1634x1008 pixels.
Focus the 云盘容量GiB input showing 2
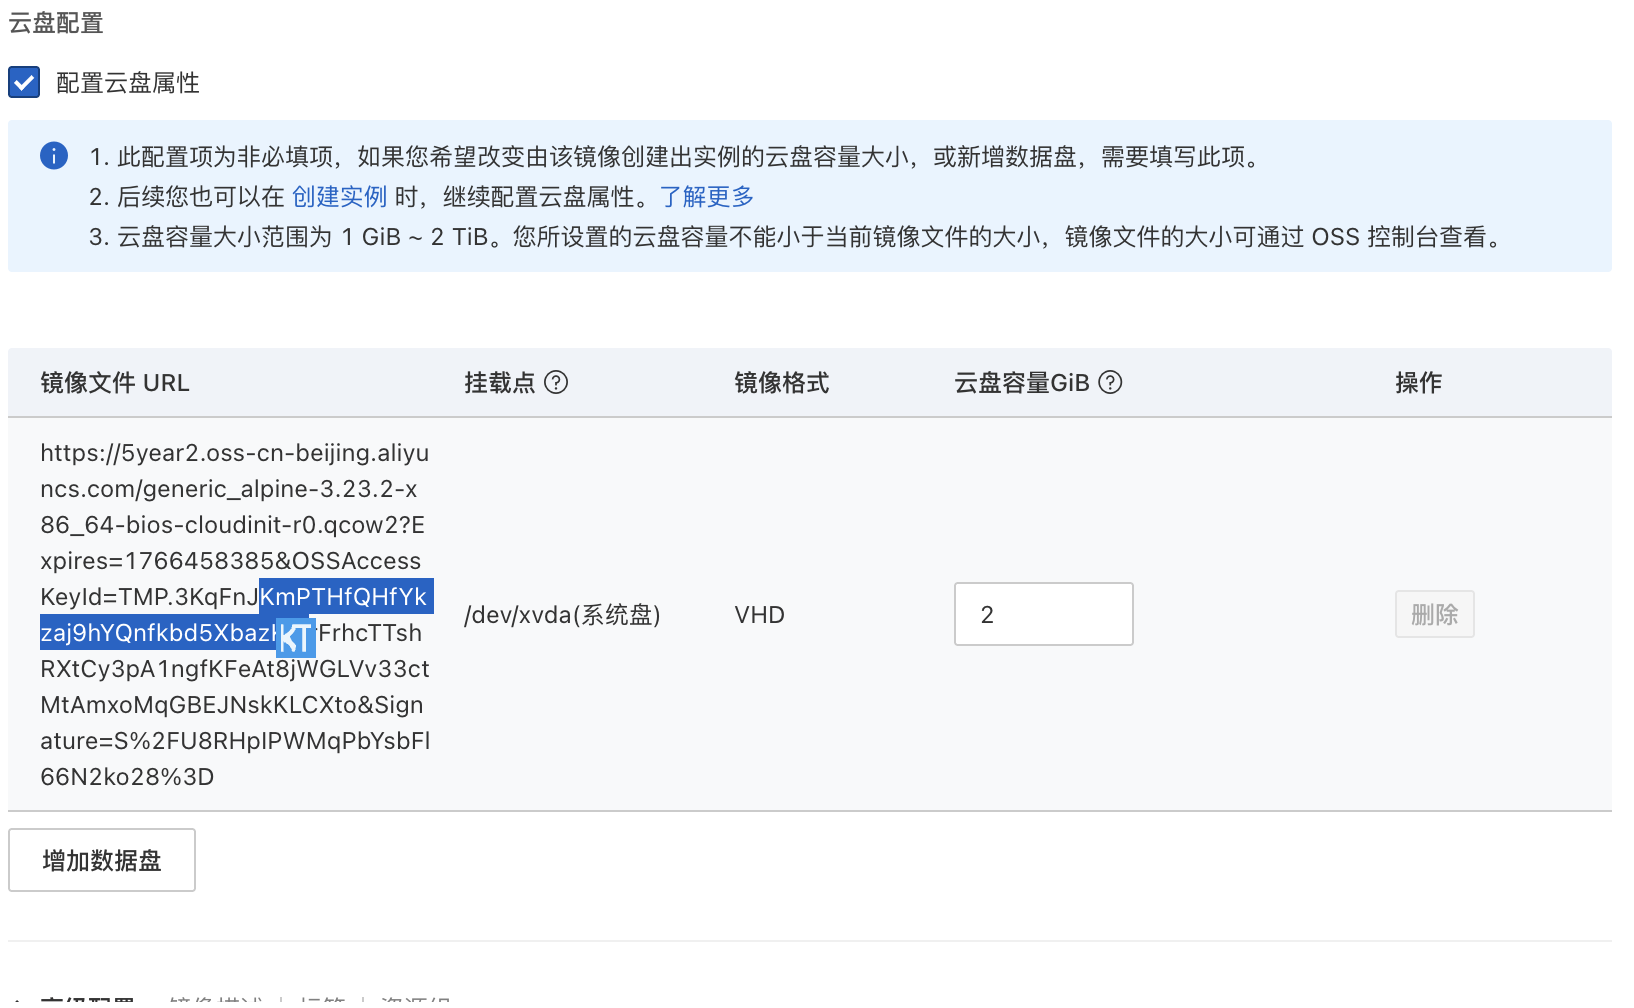[x=1042, y=614]
